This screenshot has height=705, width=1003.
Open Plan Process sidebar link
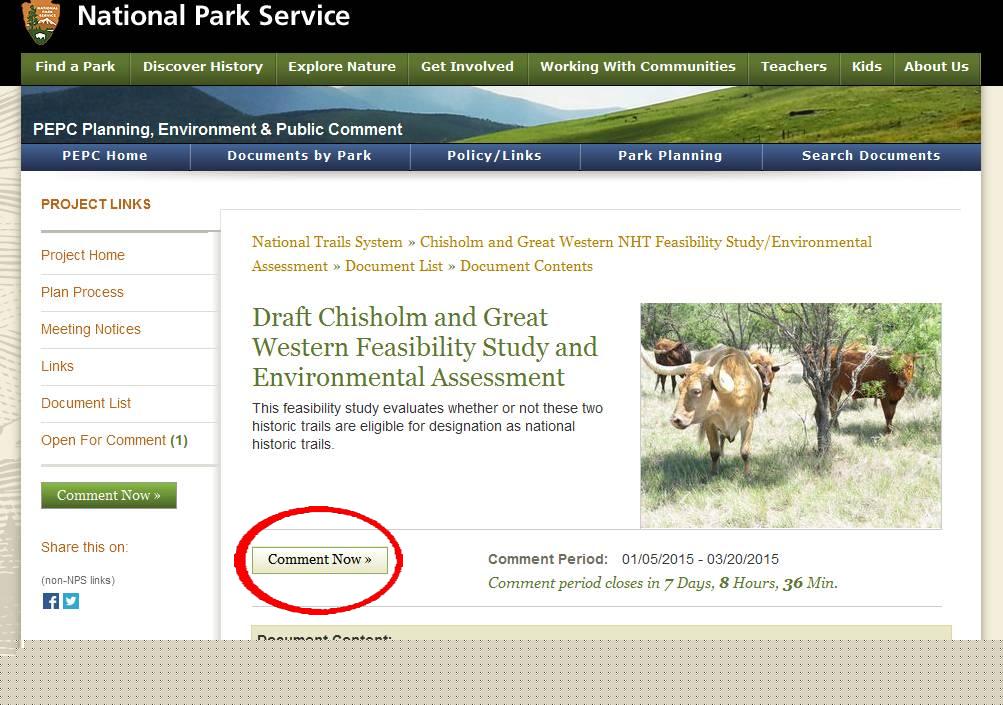[x=82, y=292]
